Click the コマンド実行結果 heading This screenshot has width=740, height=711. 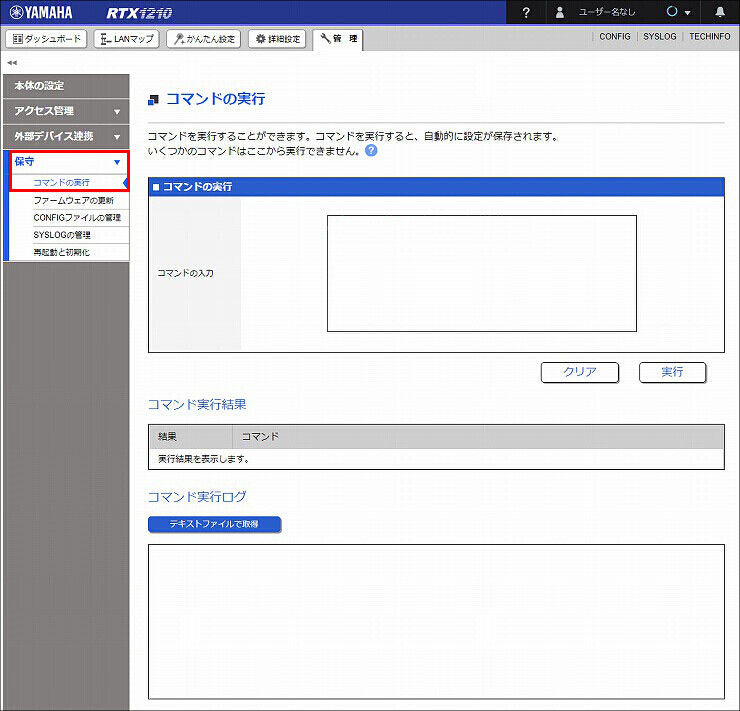point(197,404)
